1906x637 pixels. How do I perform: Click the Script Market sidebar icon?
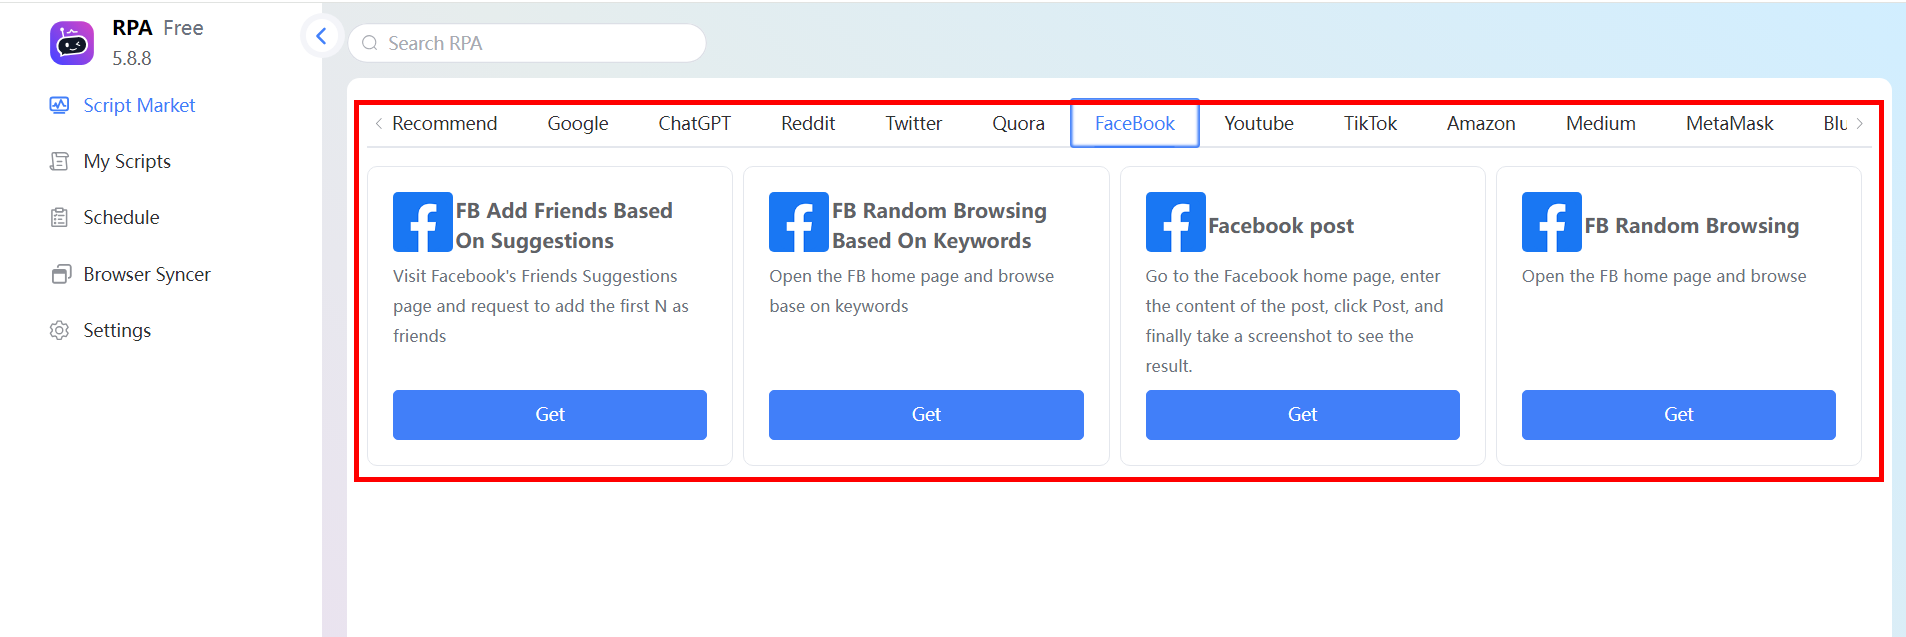click(59, 105)
